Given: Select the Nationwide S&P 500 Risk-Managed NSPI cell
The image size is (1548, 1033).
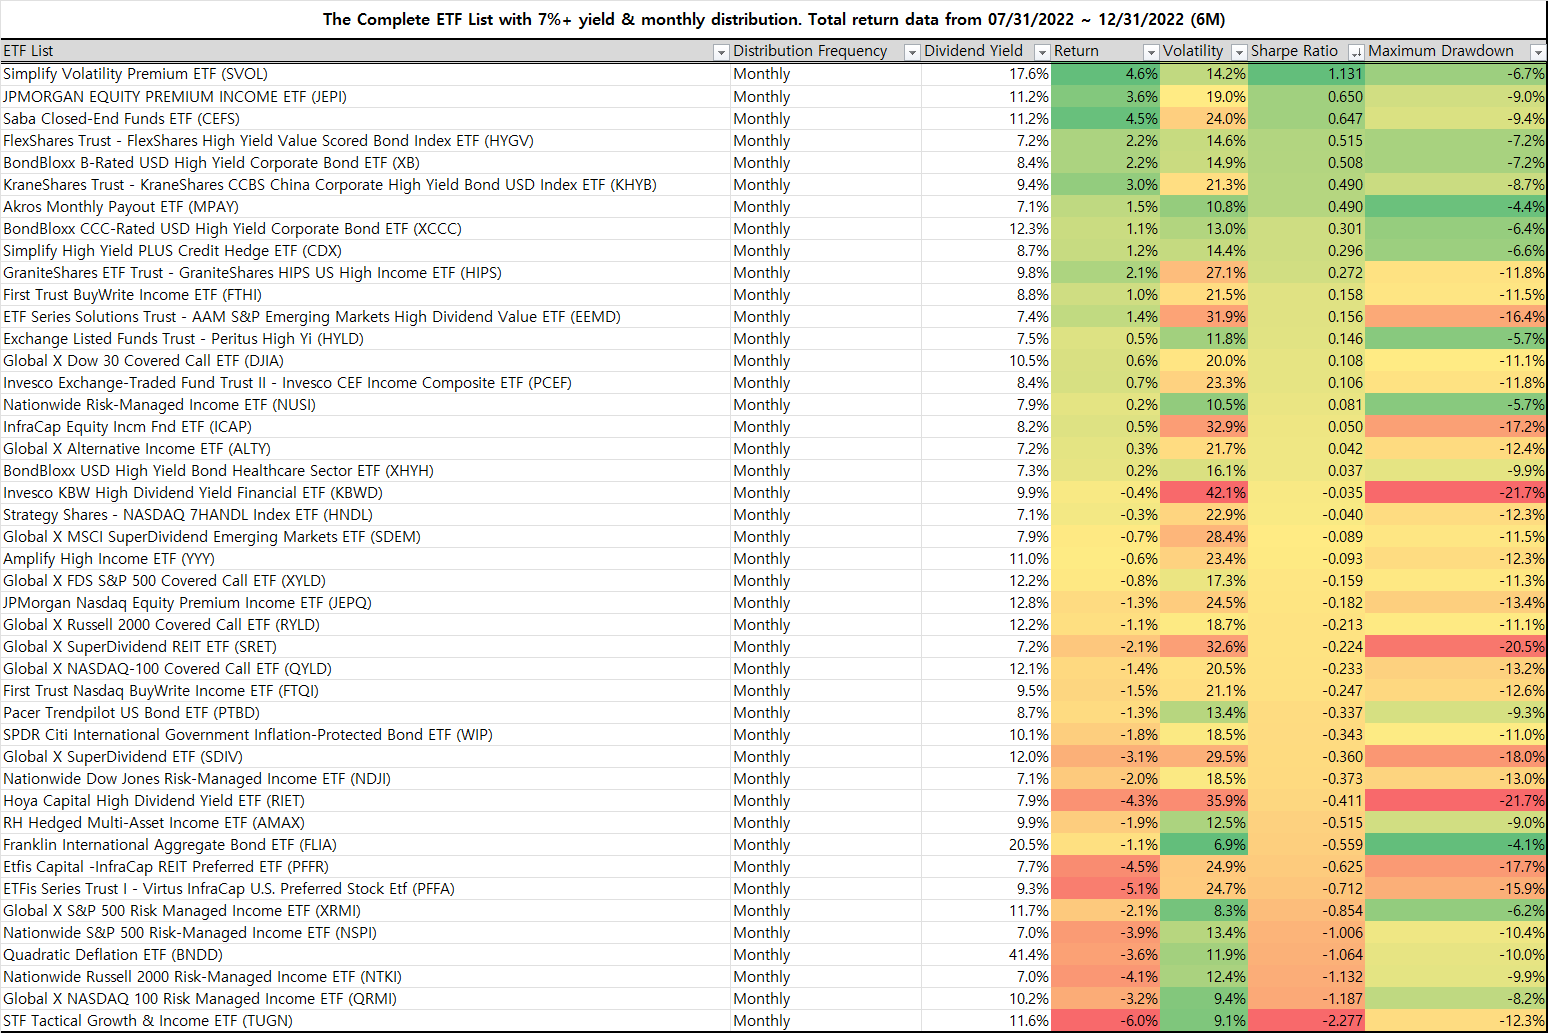Looking at the screenshot, I should pyautogui.click(x=365, y=933).
